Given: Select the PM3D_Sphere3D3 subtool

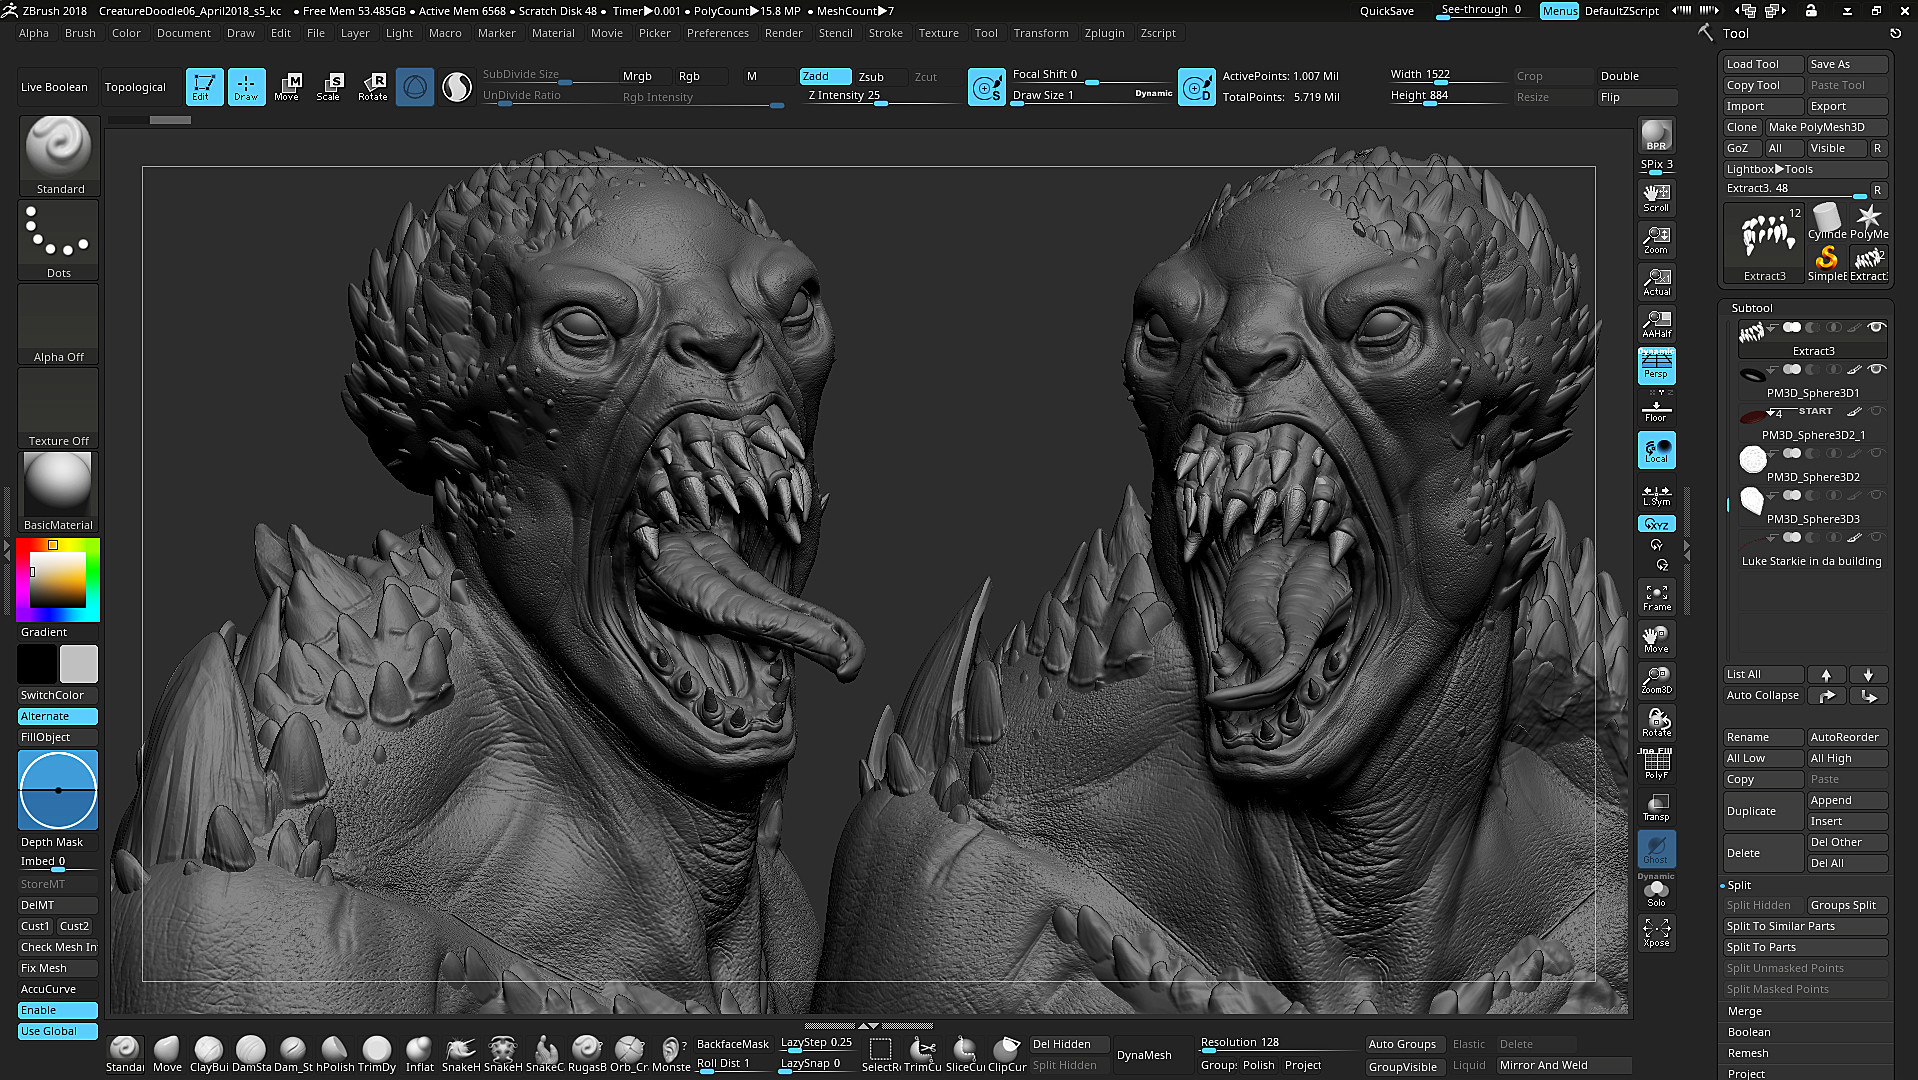Looking at the screenshot, I should tap(1811, 508).
